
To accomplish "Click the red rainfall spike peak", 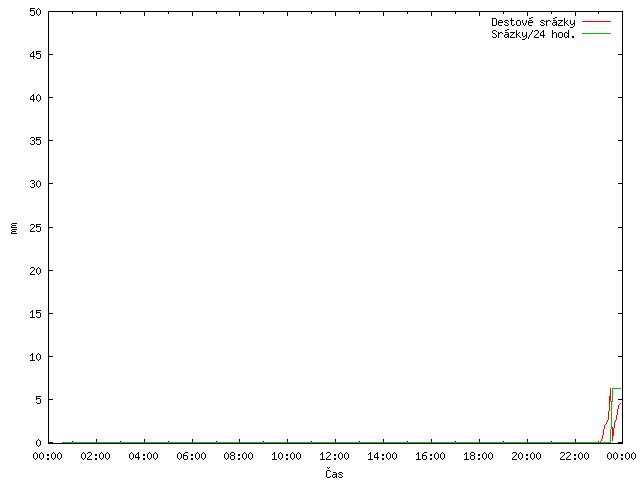I will click(x=611, y=389).
